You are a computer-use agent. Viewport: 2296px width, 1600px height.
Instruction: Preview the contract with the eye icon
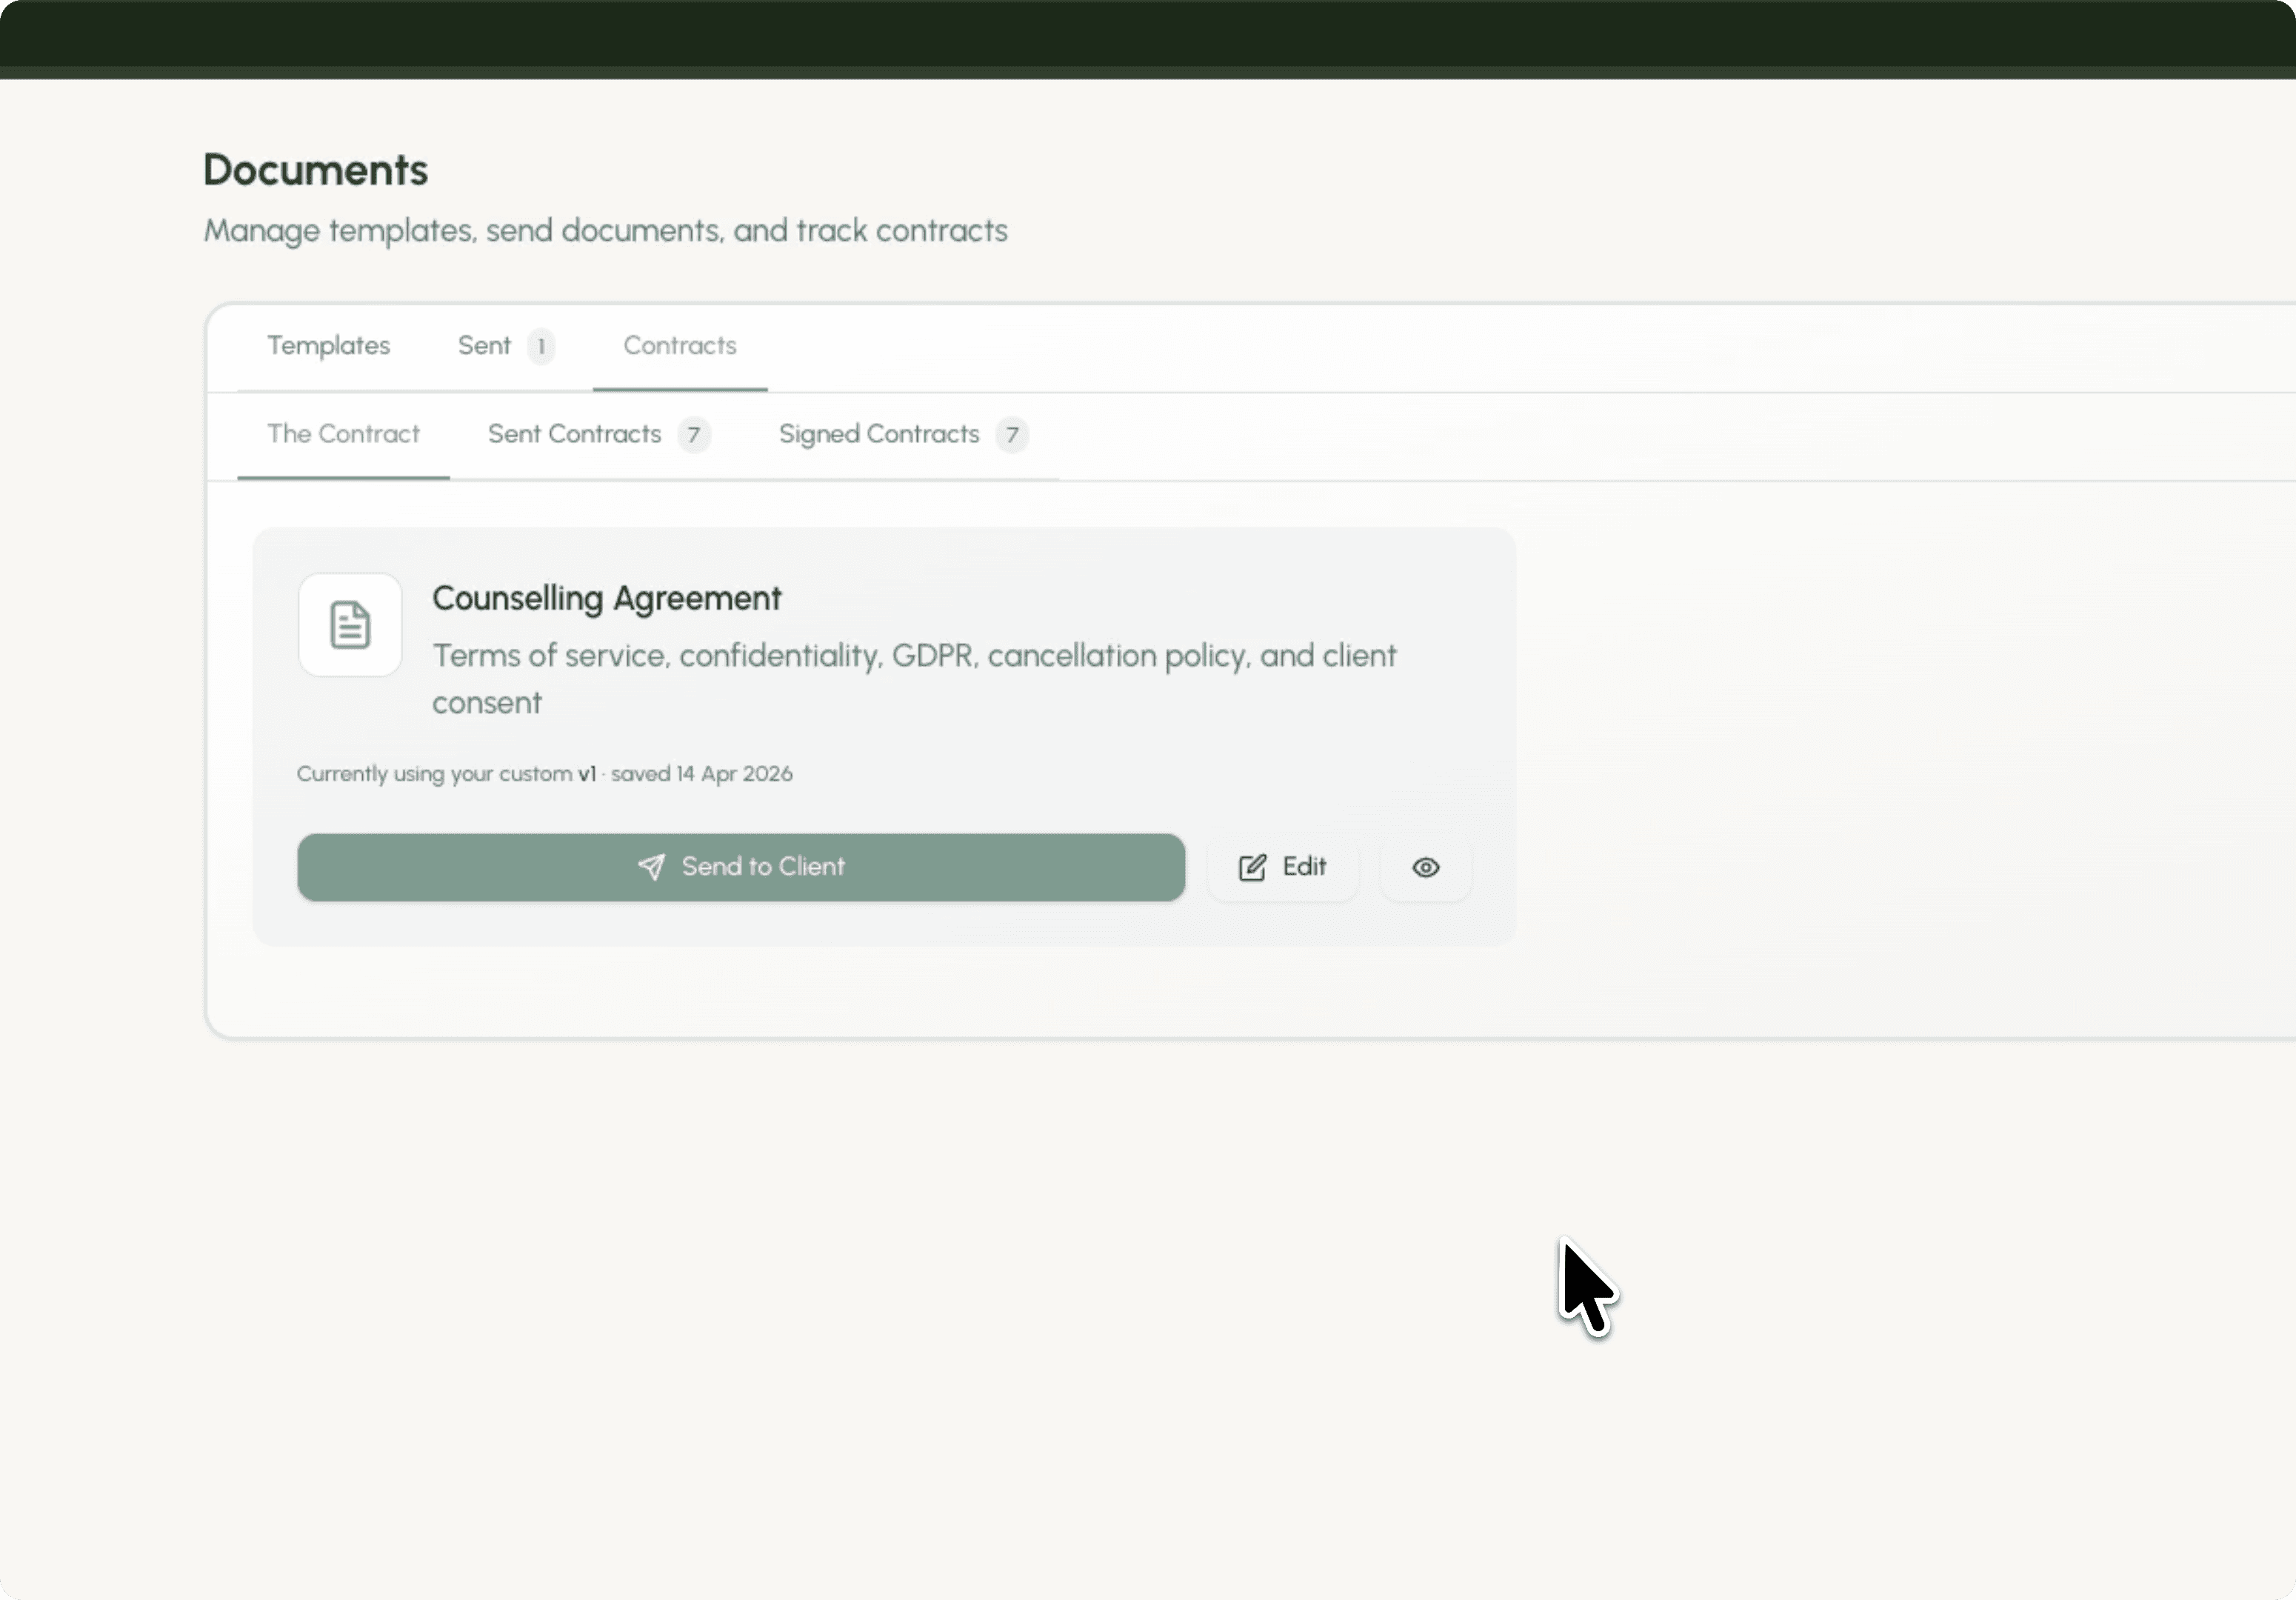click(x=1426, y=867)
